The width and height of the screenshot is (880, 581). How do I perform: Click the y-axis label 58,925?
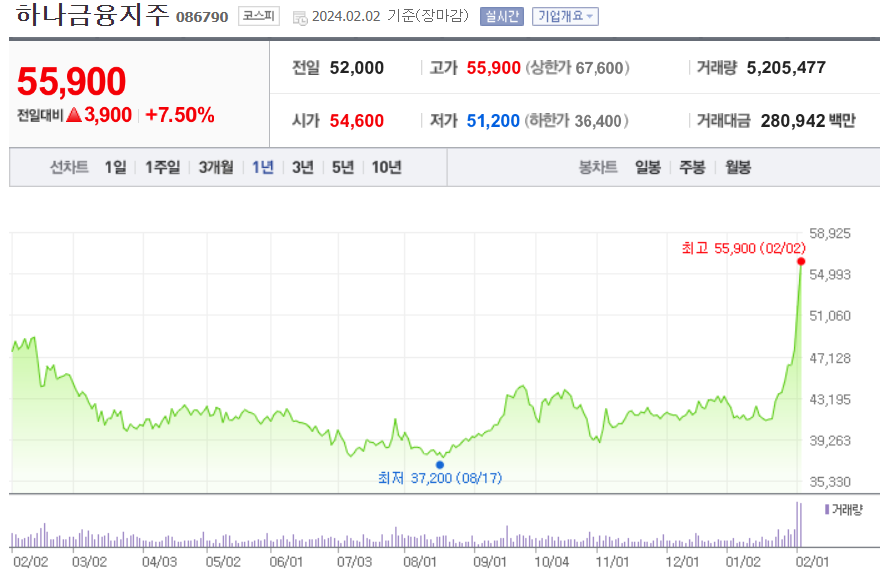[x=830, y=234]
